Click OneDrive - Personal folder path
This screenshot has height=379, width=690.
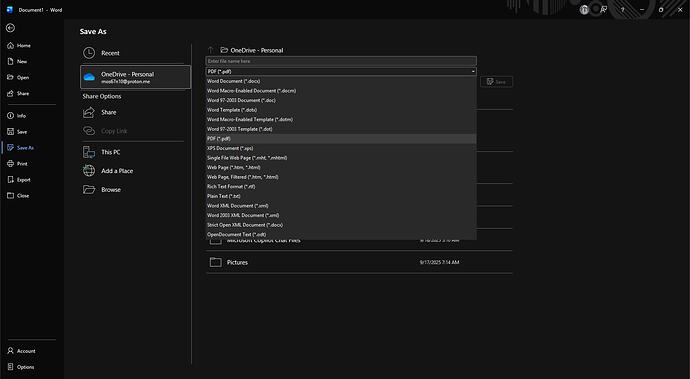(252, 50)
